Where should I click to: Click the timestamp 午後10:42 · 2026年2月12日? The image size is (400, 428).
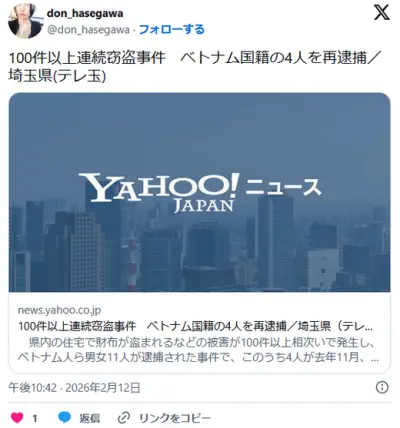point(74,388)
